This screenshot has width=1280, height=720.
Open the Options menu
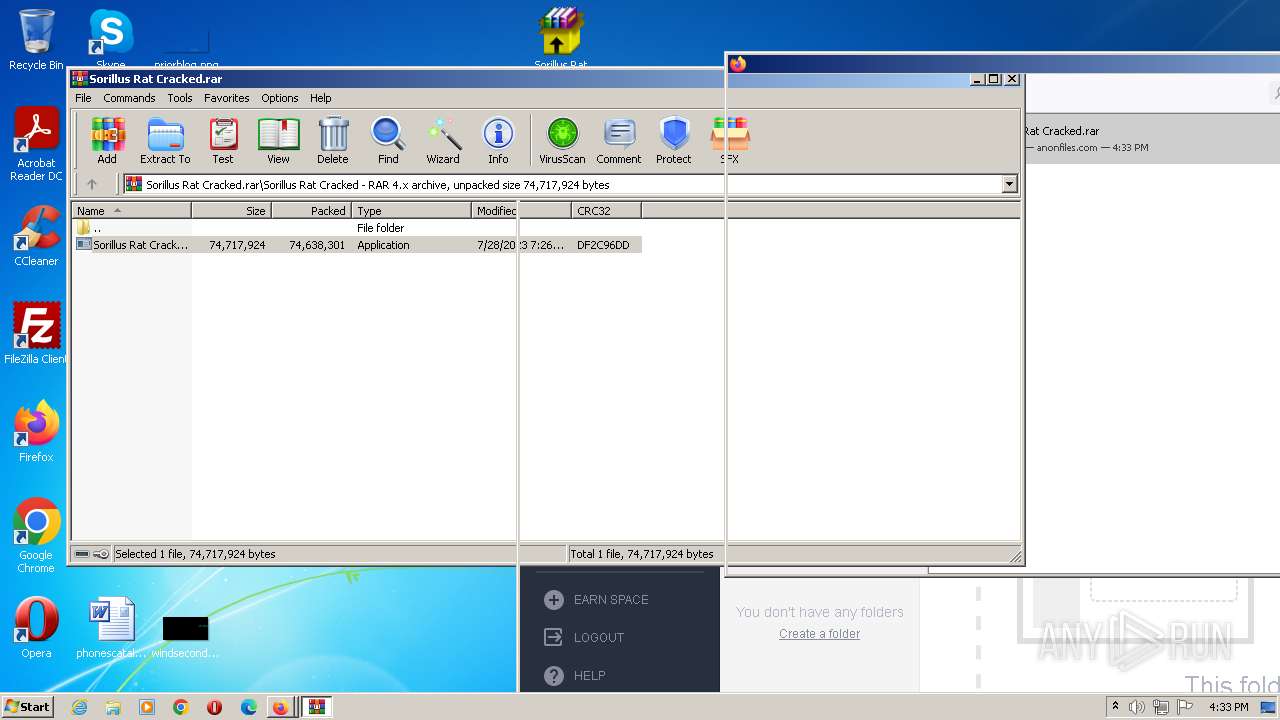point(280,98)
